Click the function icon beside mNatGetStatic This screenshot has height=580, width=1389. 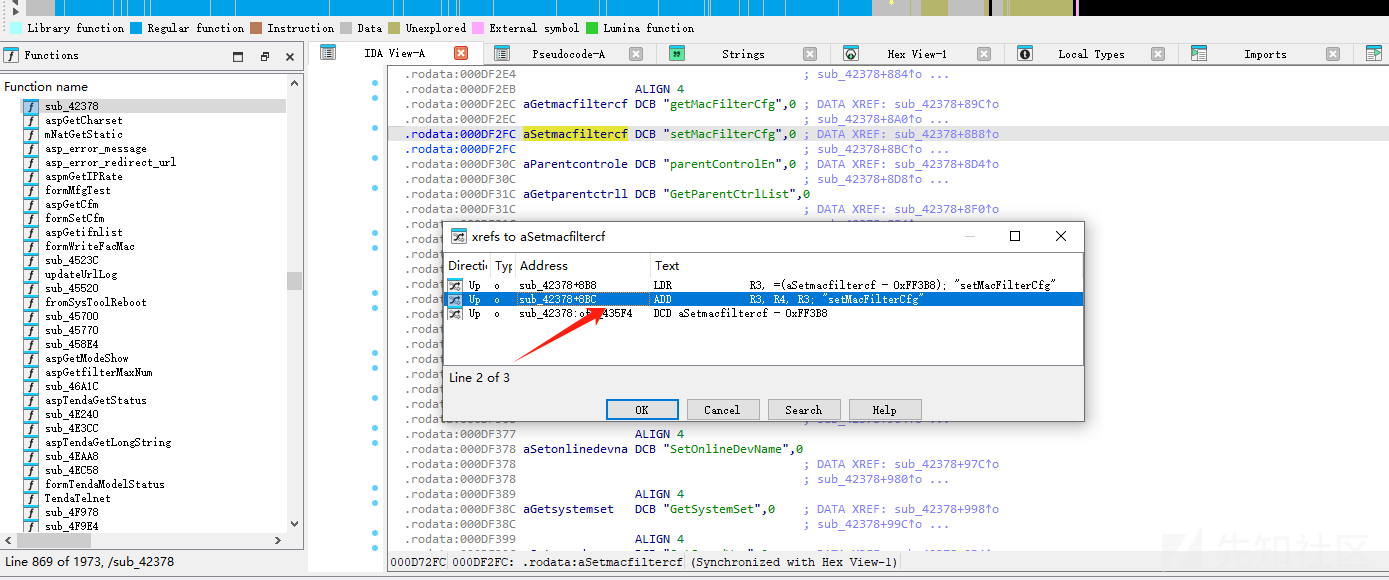pos(32,134)
